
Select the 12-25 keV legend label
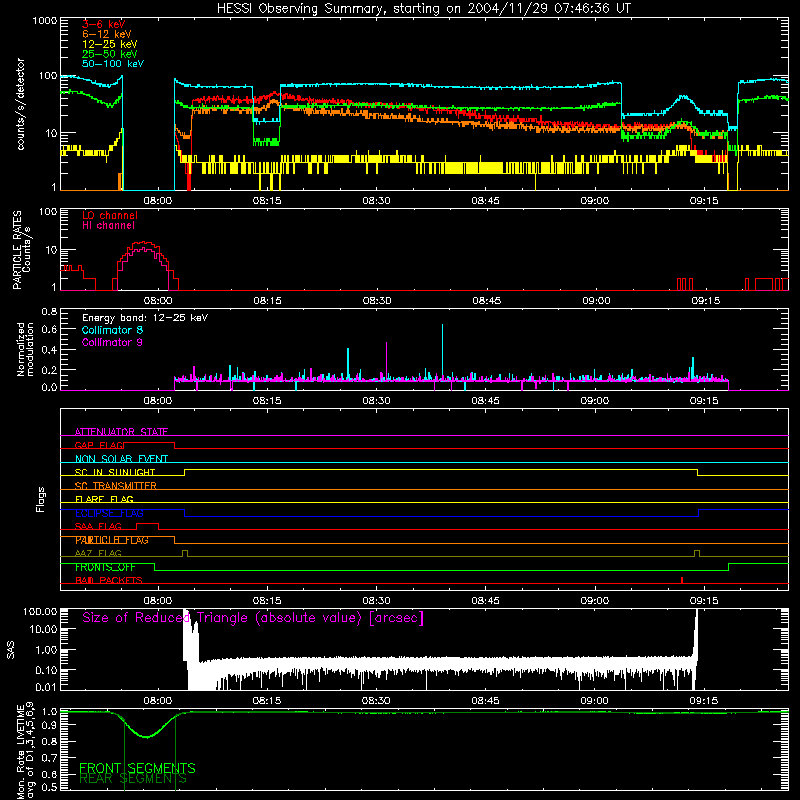click(109, 44)
